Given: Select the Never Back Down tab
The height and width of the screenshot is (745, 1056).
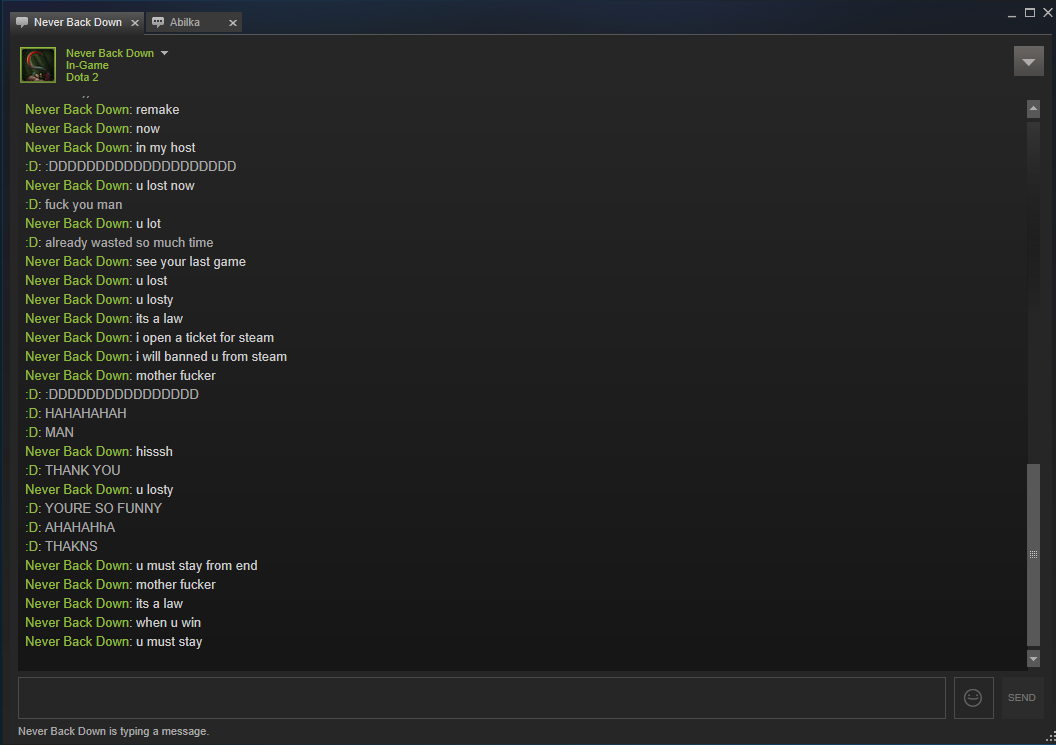Looking at the screenshot, I should (77, 22).
